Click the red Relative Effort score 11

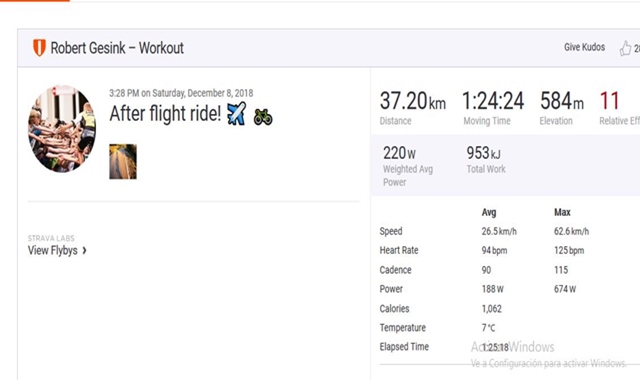point(609,101)
